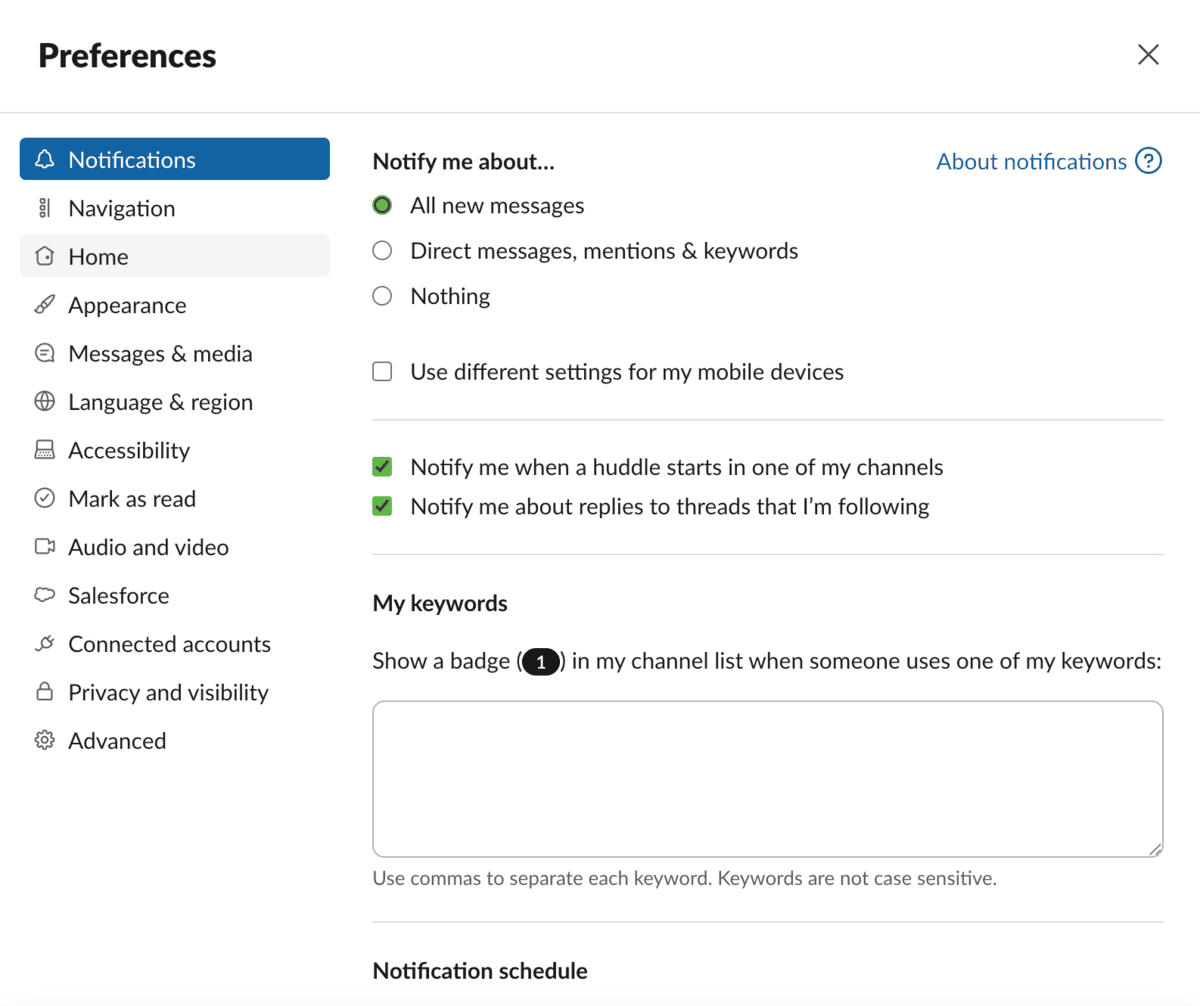Select the All new messages radio button

(x=381, y=205)
